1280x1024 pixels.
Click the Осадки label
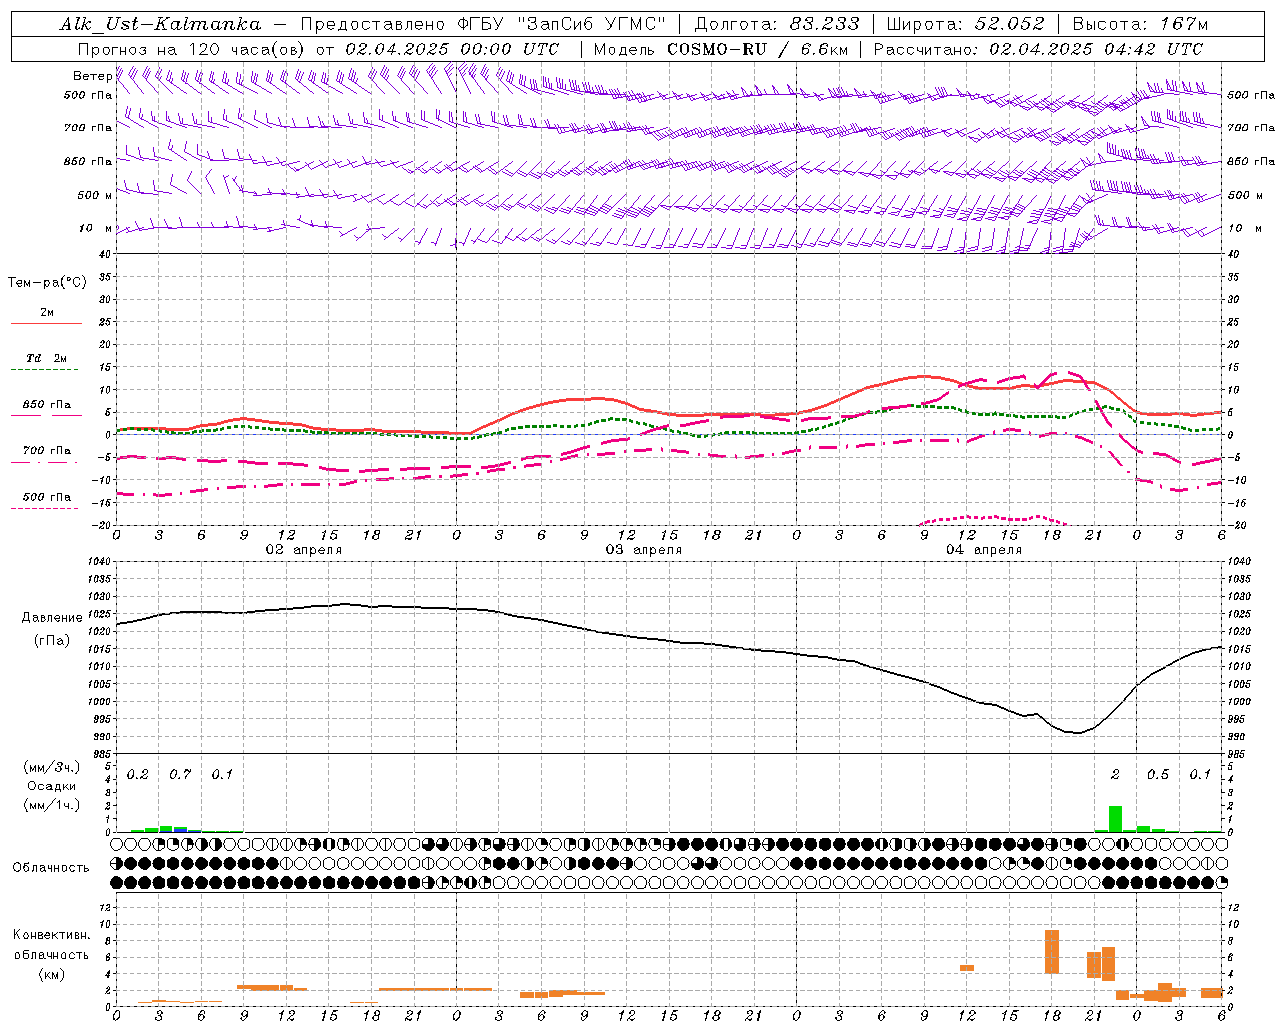51,786
